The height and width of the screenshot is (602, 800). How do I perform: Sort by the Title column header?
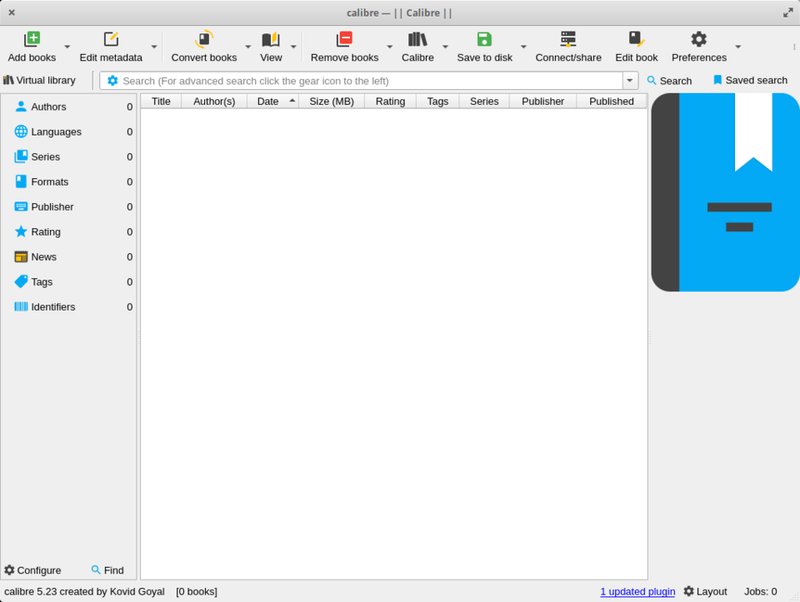click(x=161, y=101)
